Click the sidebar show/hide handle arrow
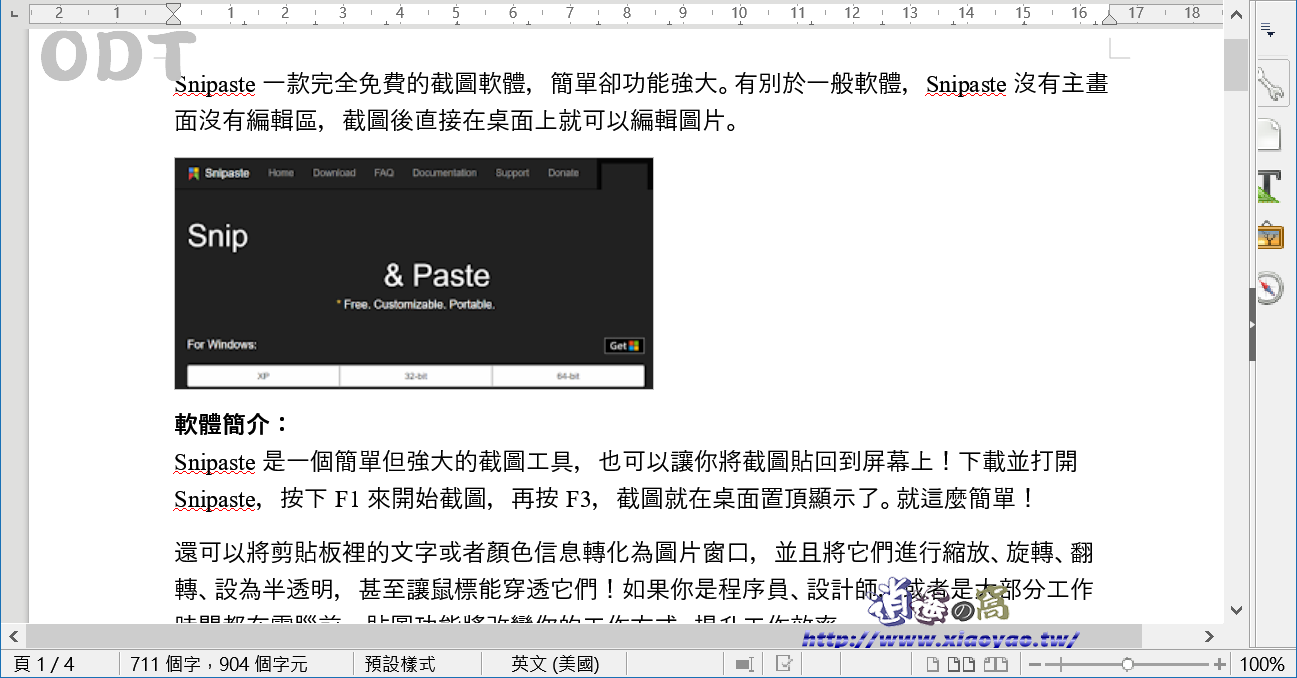 pos(1252,325)
